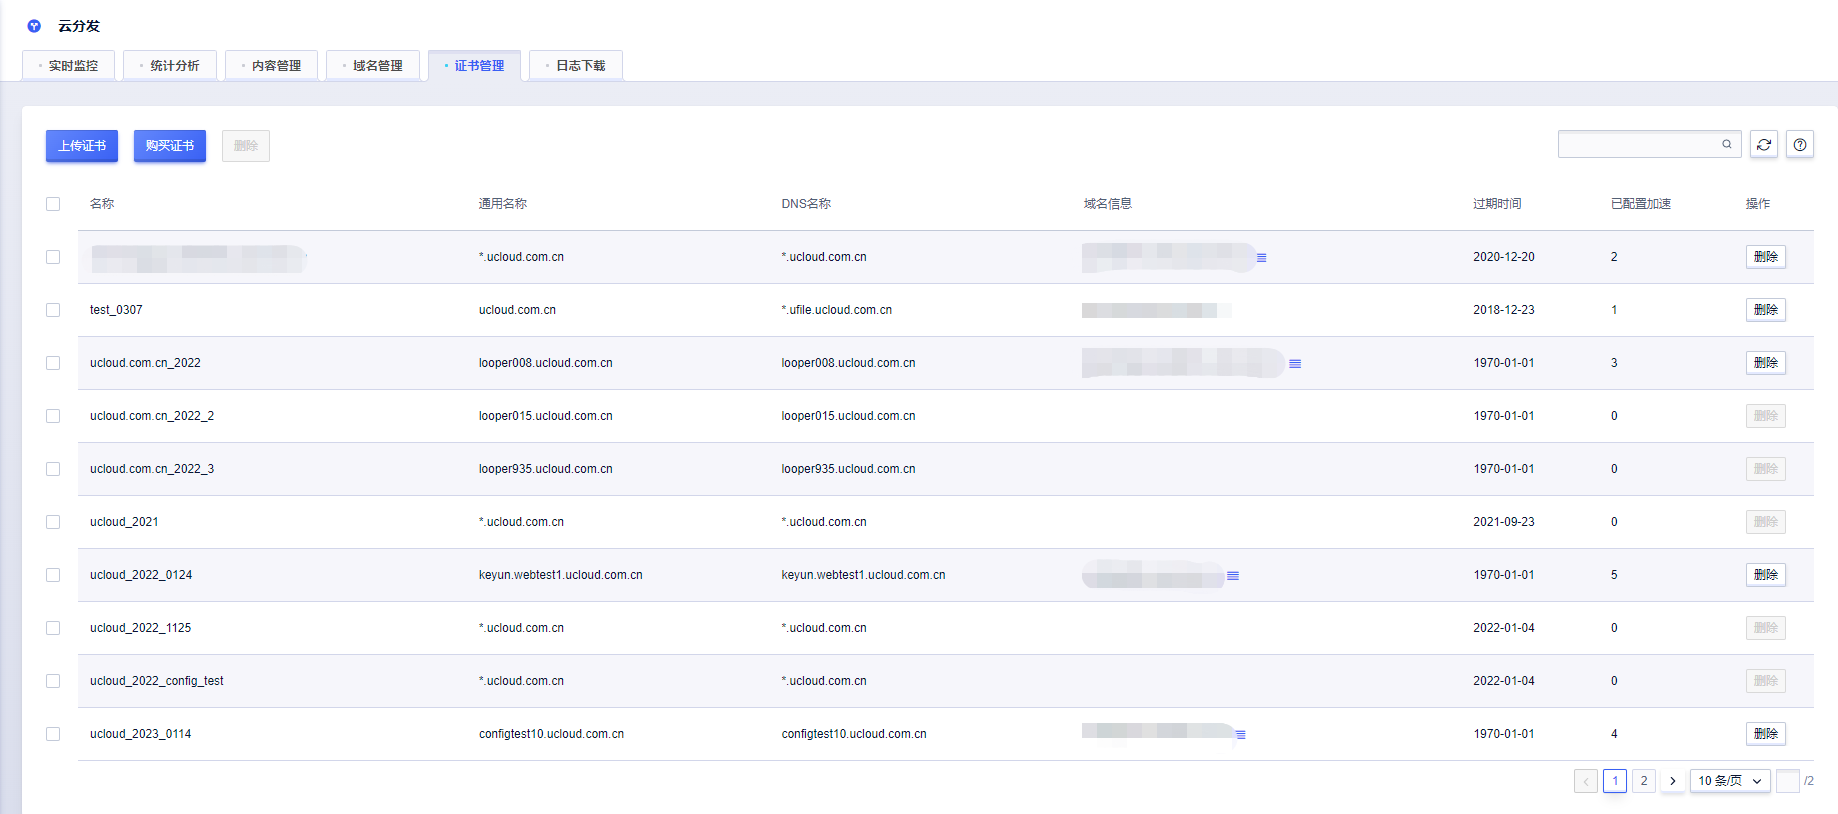Image resolution: width=1838 pixels, height=814 pixels.
Task: Open domain list icon for ucloud_2023_0114
Action: 1241,735
